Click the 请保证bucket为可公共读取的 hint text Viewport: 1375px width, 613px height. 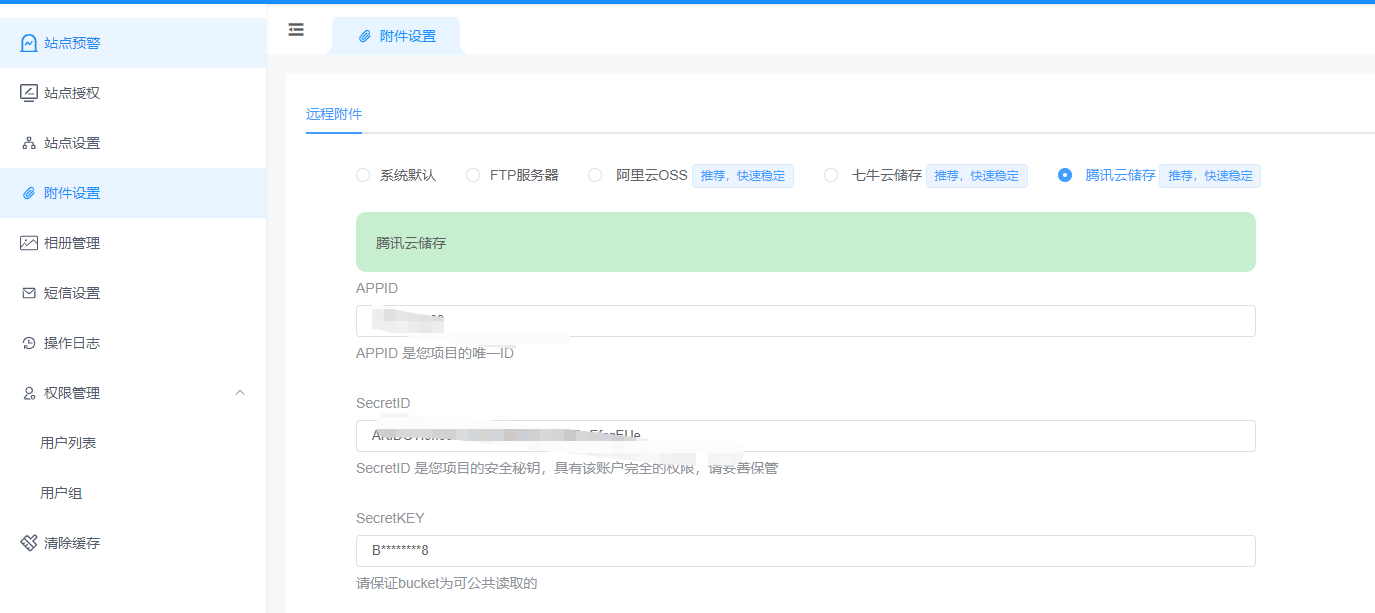(447, 583)
